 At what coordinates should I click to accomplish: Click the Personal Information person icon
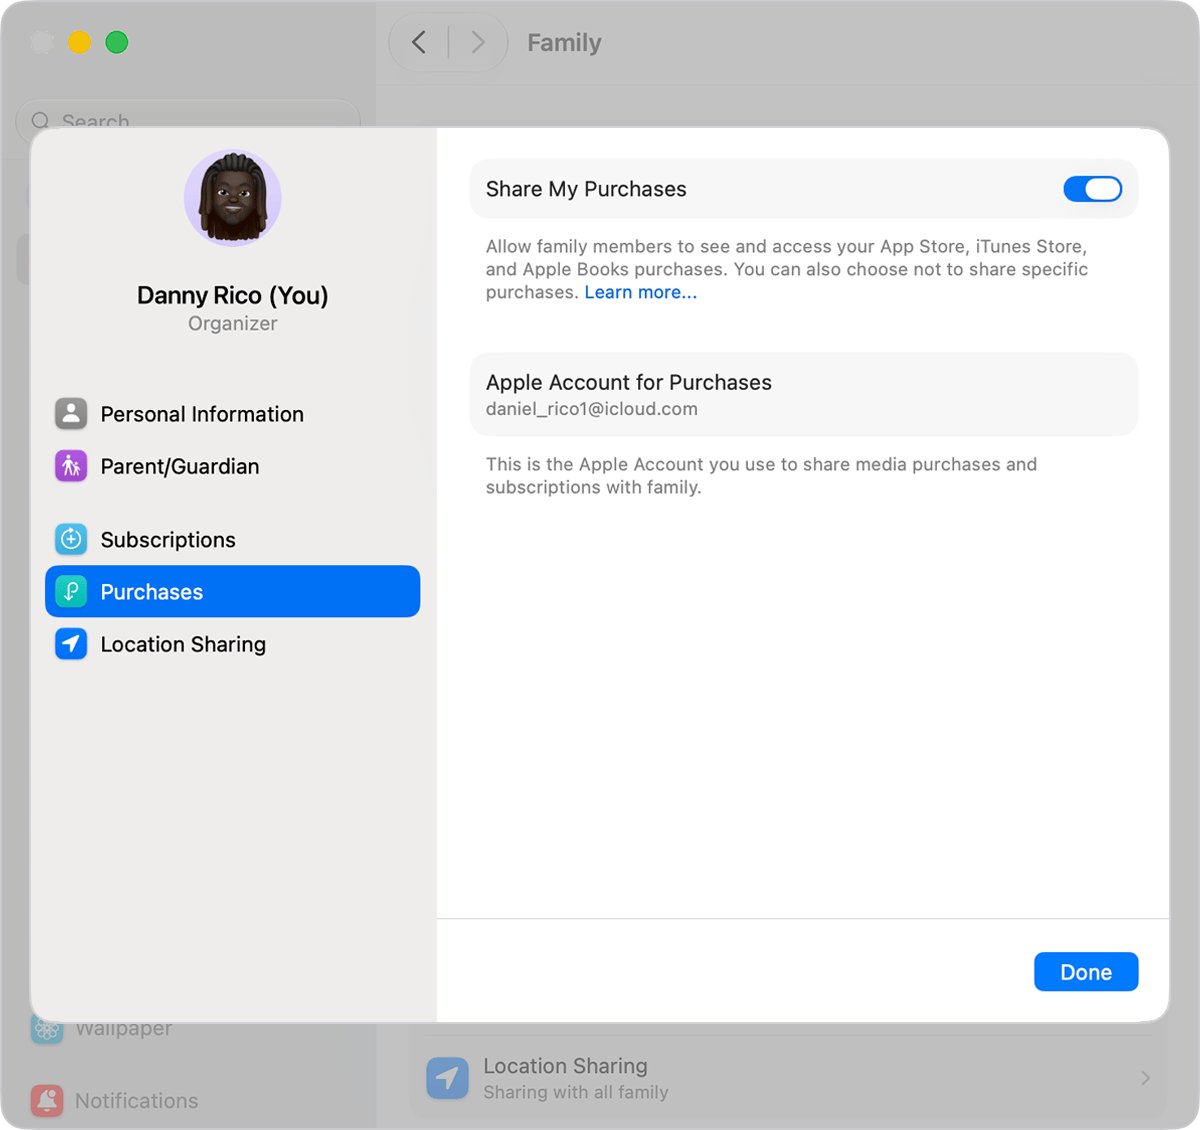[x=71, y=414]
